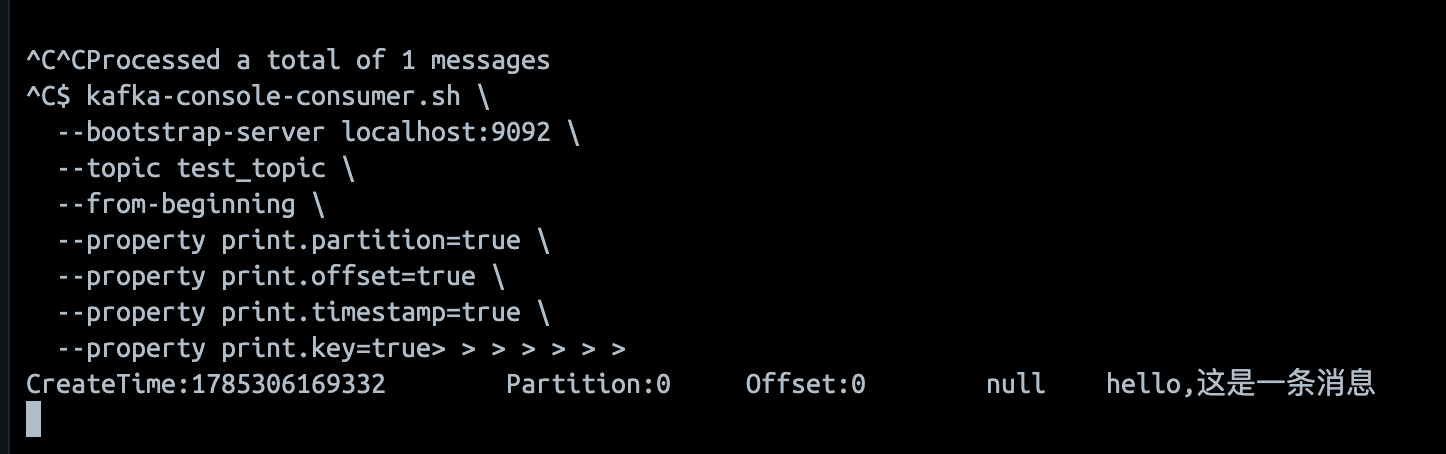The width and height of the screenshot is (1446, 454).
Task: Click 'print.partition=true' property text
Action: point(371,240)
